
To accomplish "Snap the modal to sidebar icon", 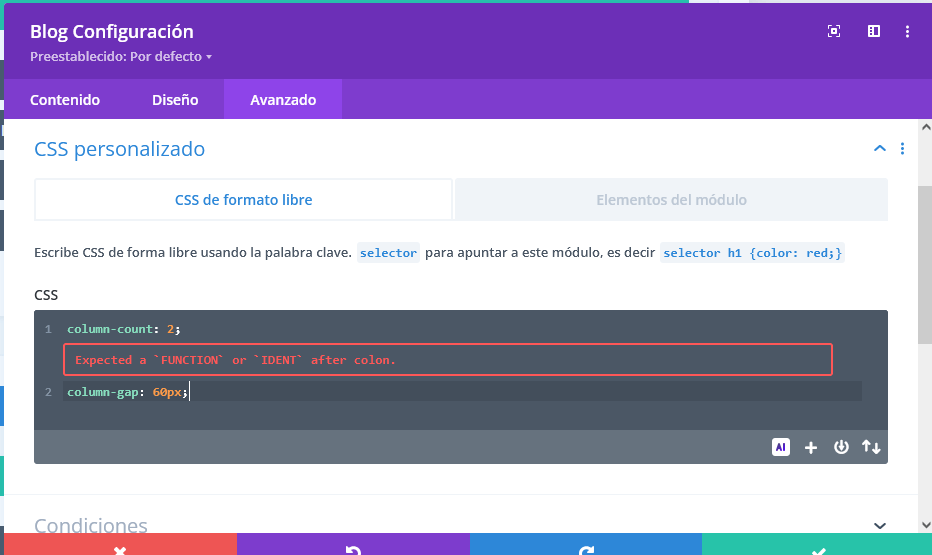I will [x=873, y=31].
